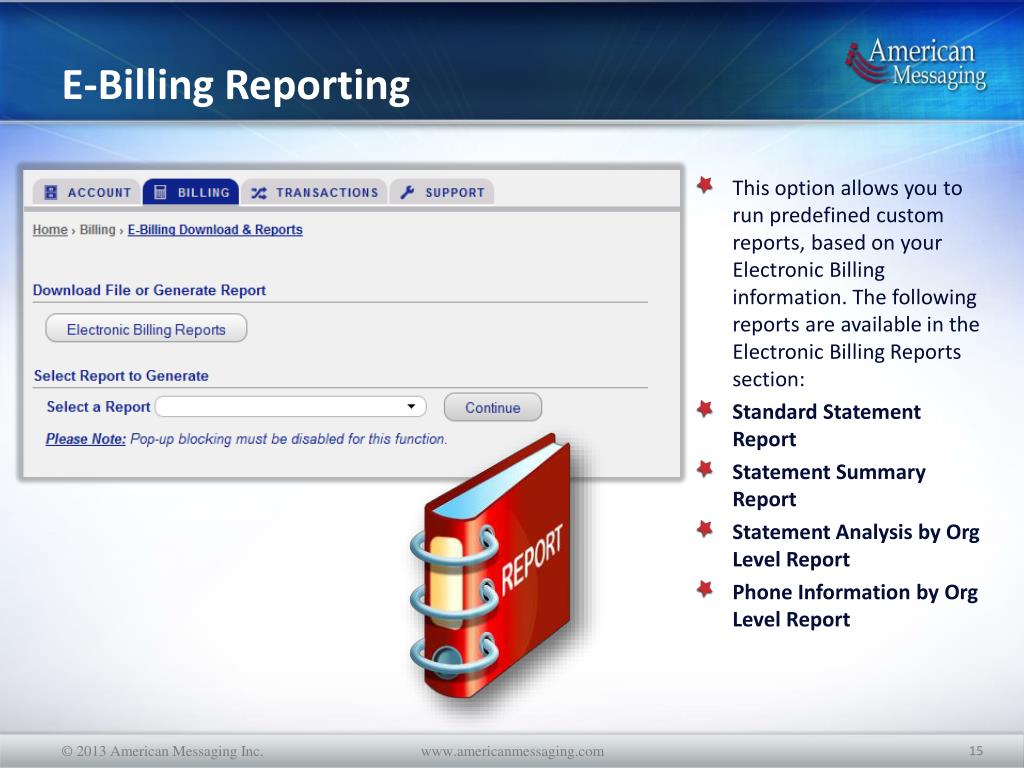
Task: Follow the Home breadcrumb link
Action: [x=50, y=230]
